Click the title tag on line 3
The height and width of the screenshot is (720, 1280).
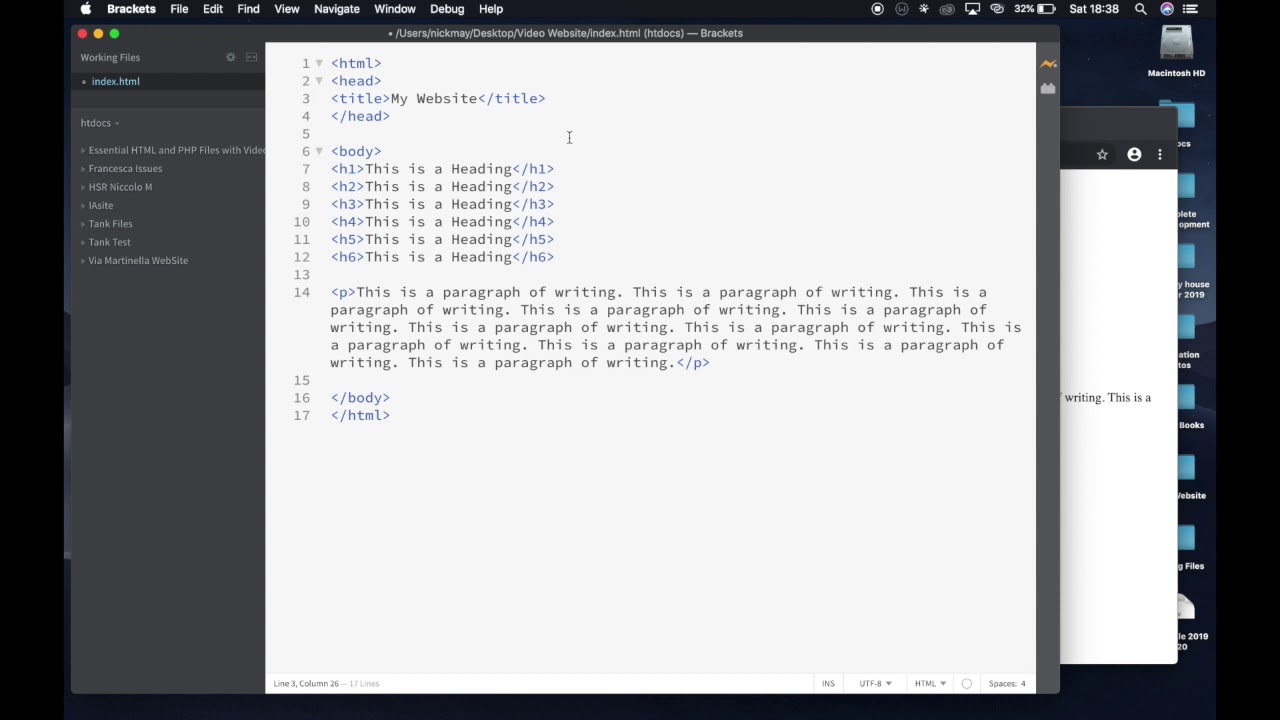438,99
